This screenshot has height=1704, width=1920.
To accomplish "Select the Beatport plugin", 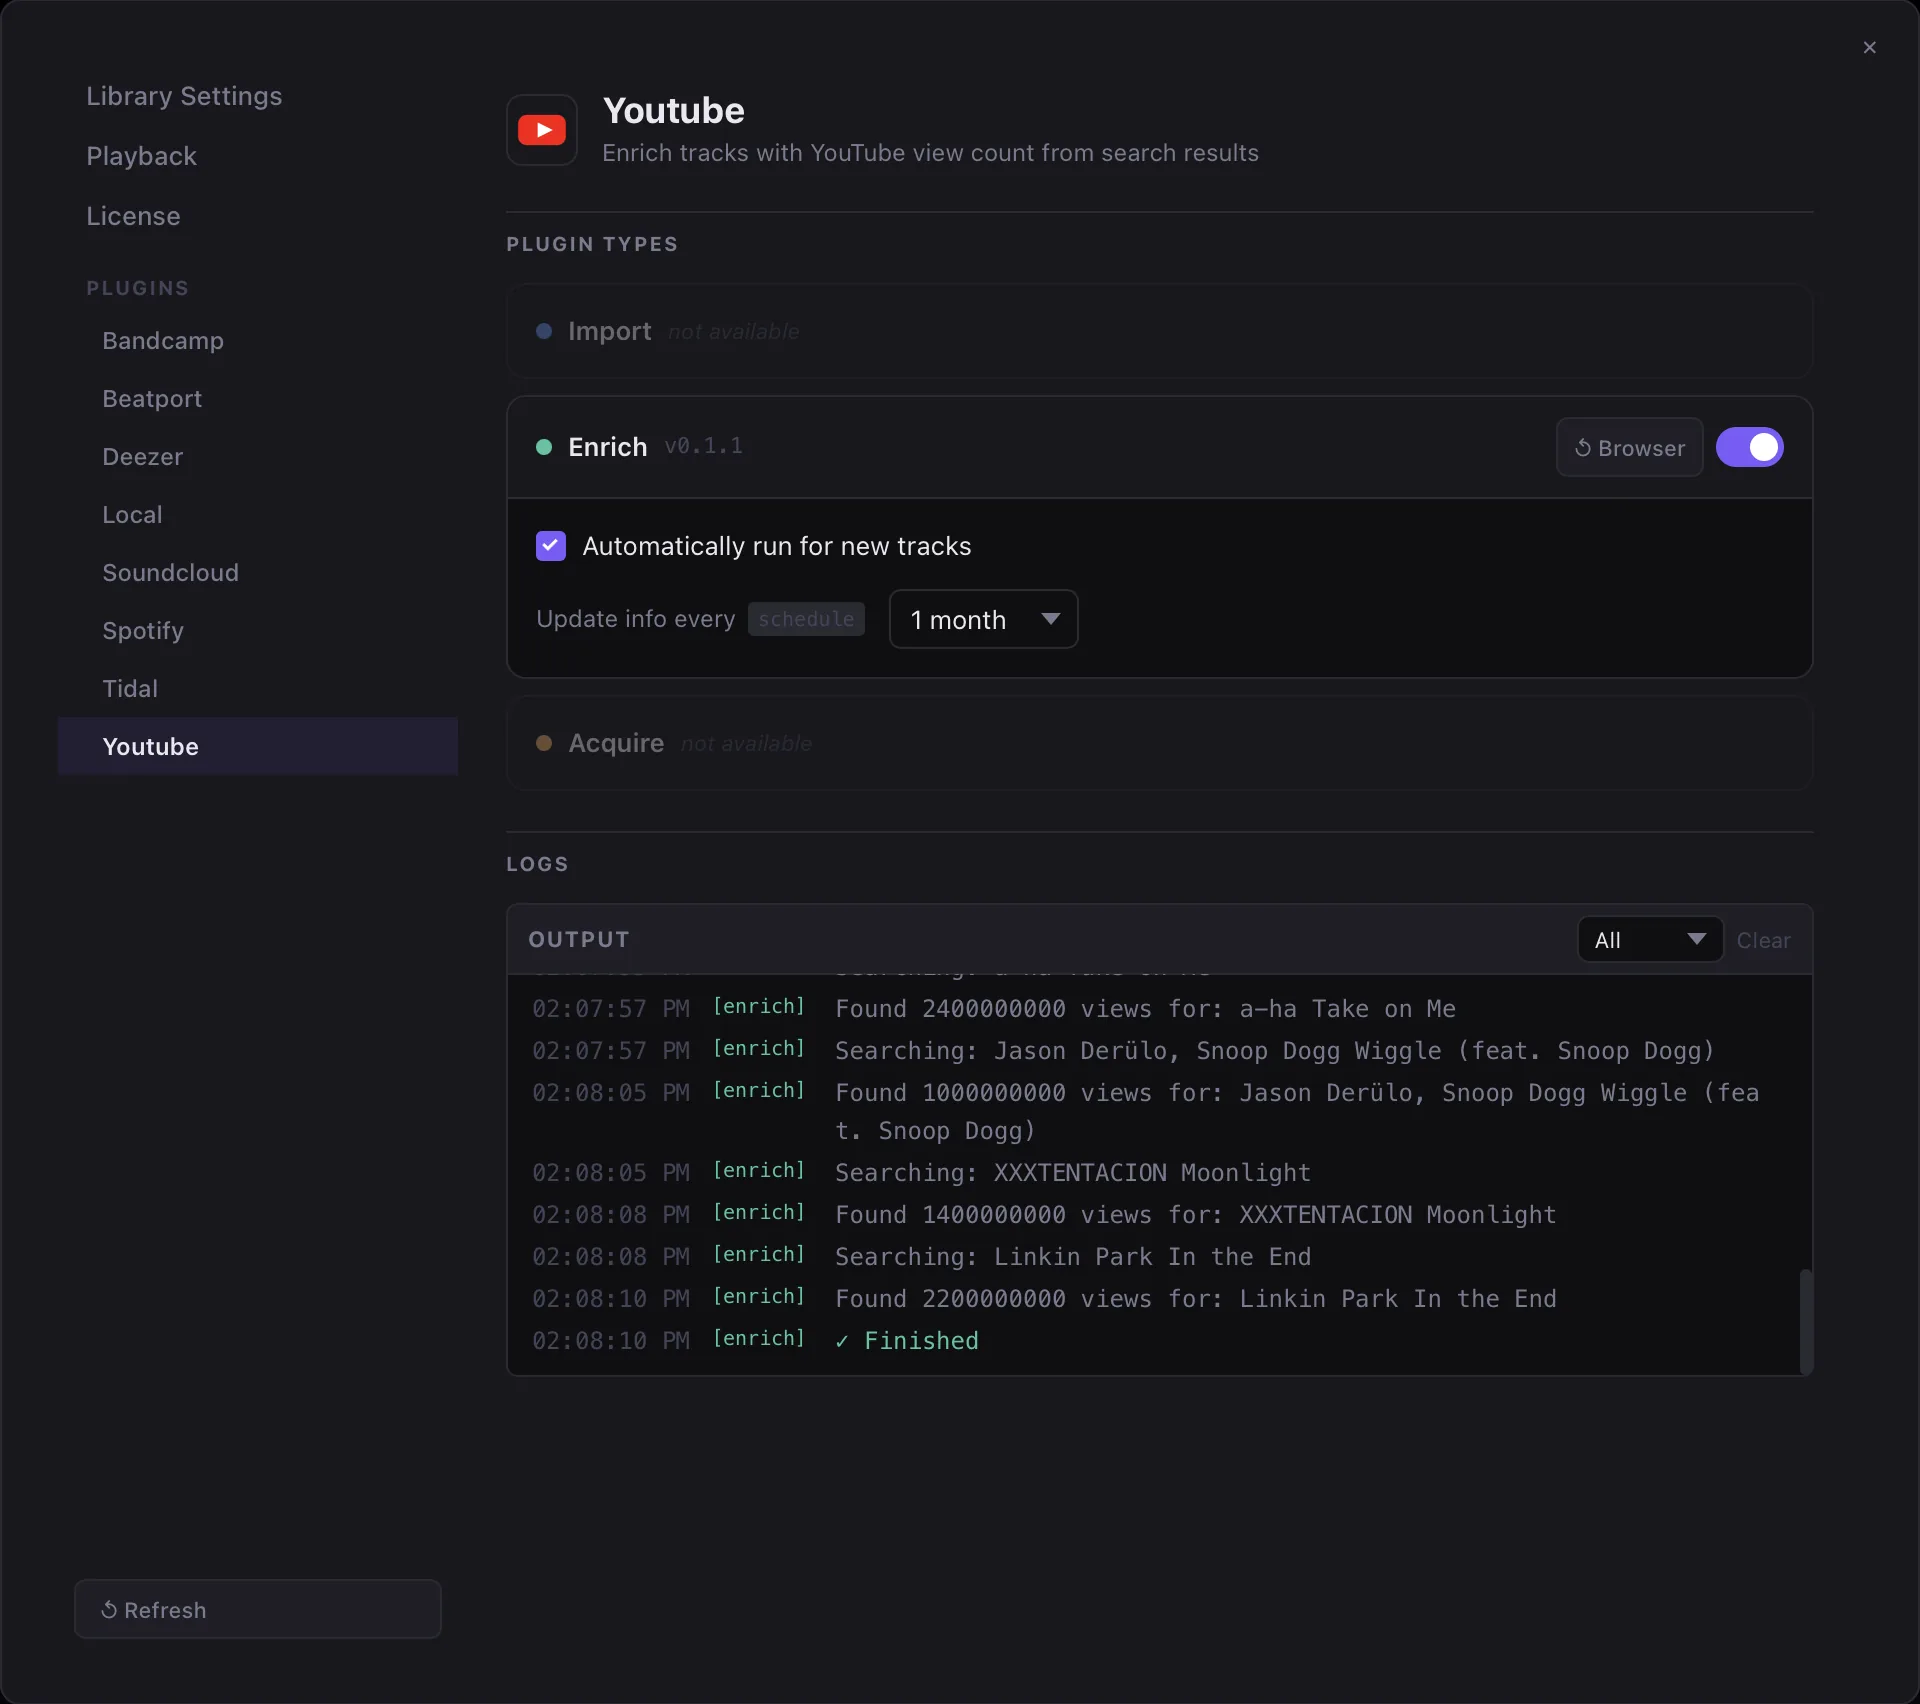I will pyautogui.click(x=258, y=399).
